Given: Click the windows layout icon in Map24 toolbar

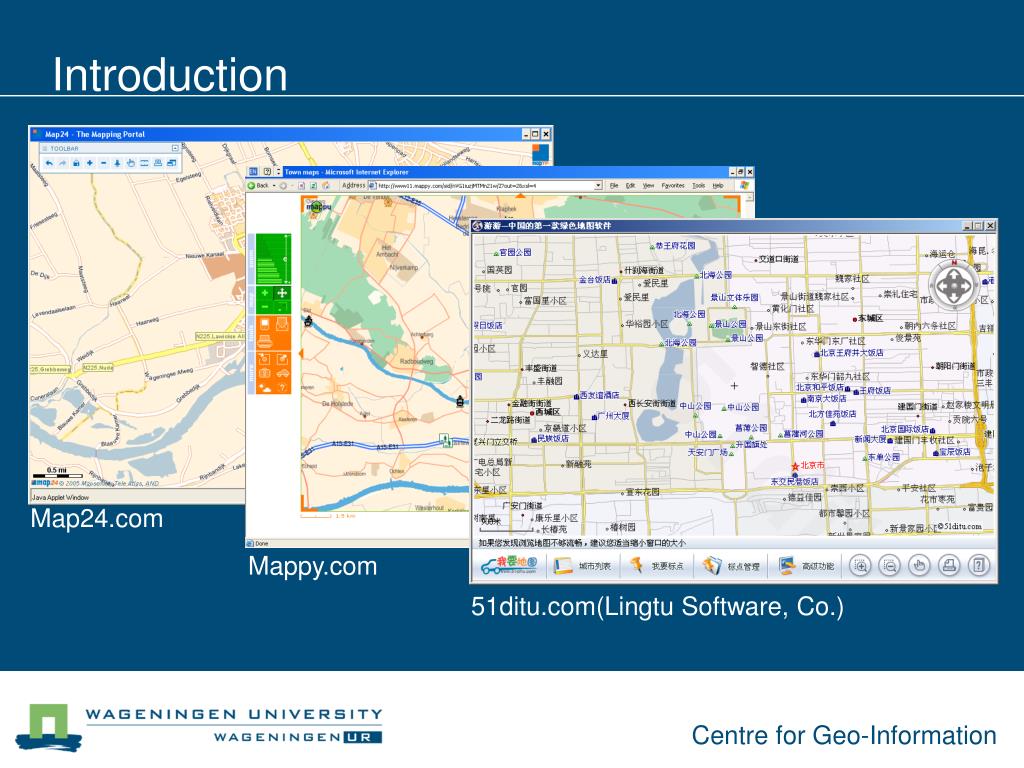Looking at the screenshot, I should 172,163.
